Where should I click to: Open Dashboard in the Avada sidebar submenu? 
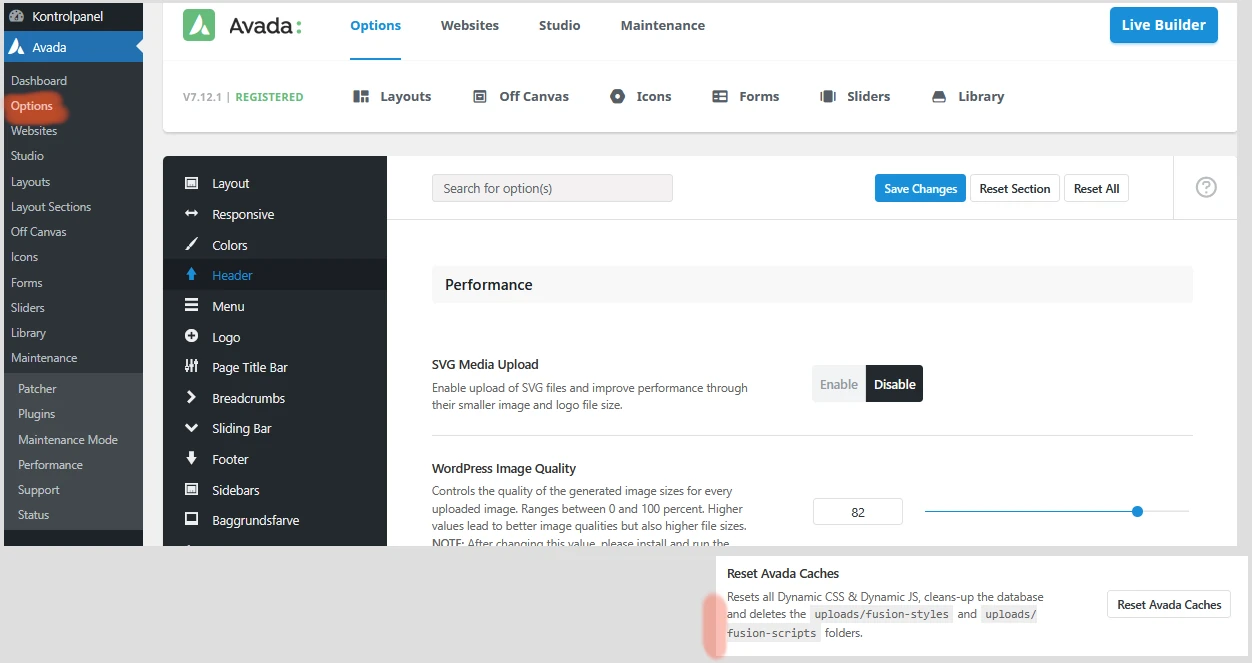click(x=39, y=80)
